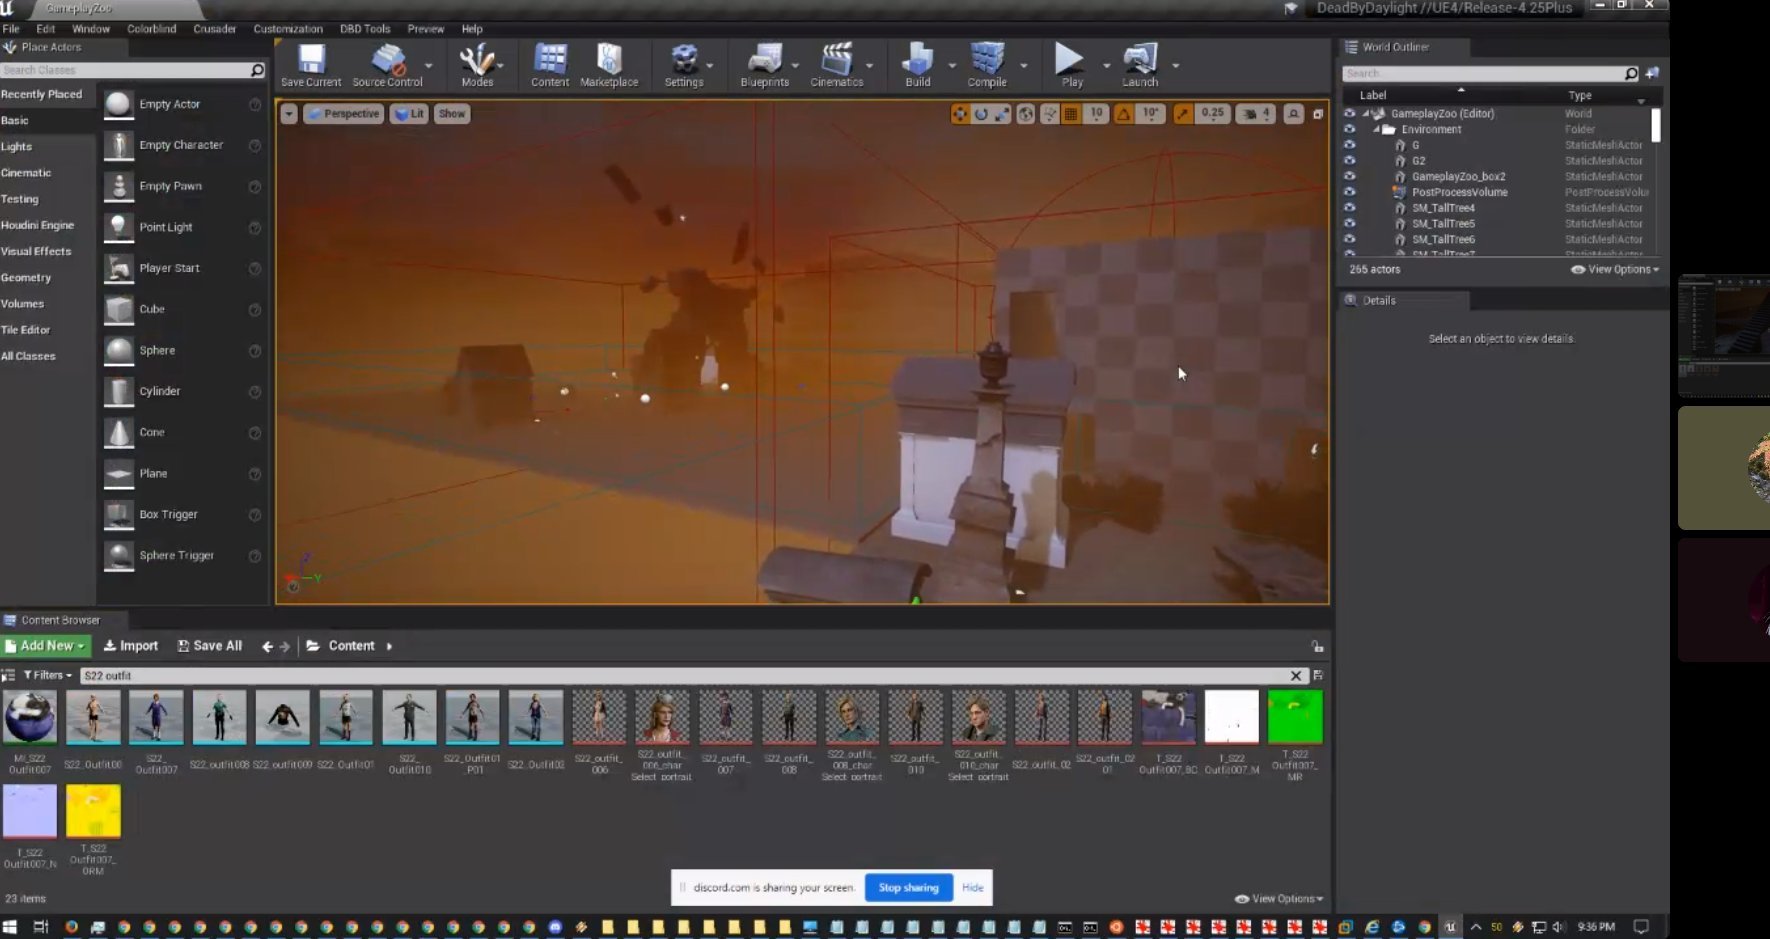Open the camera speed dropdown (4)
1770x939 pixels.
pos(1256,114)
